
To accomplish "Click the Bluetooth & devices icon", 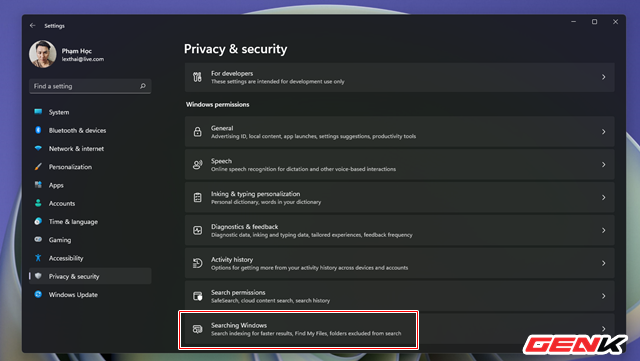I will pyautogui.click(x=38, y=130).
